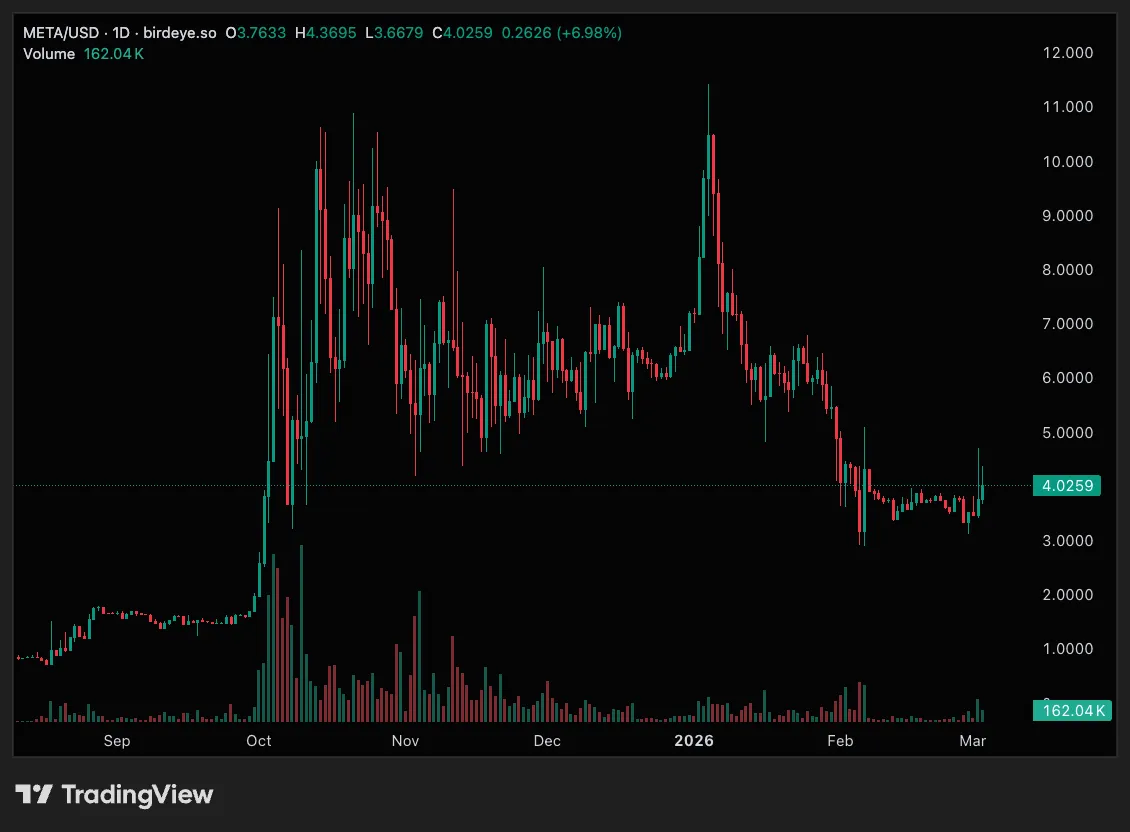Click the 1.0000 price axis label
The width and height of the screenshot is (1130, 832).
[1066, 649]
